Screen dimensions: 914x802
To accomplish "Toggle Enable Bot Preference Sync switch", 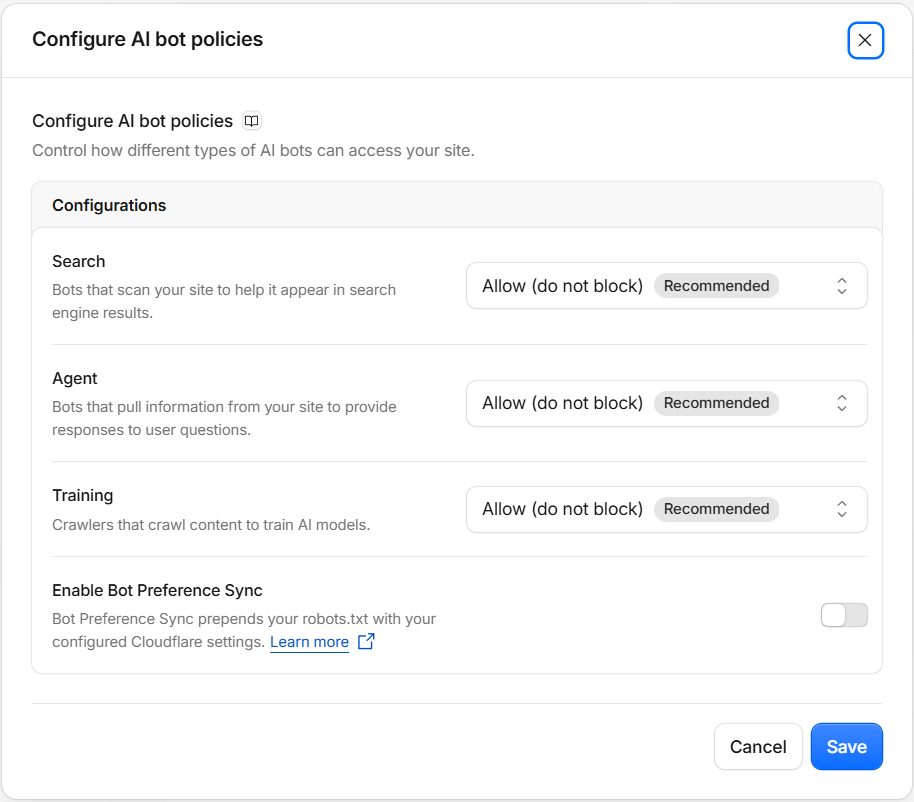I will [843, 615].
